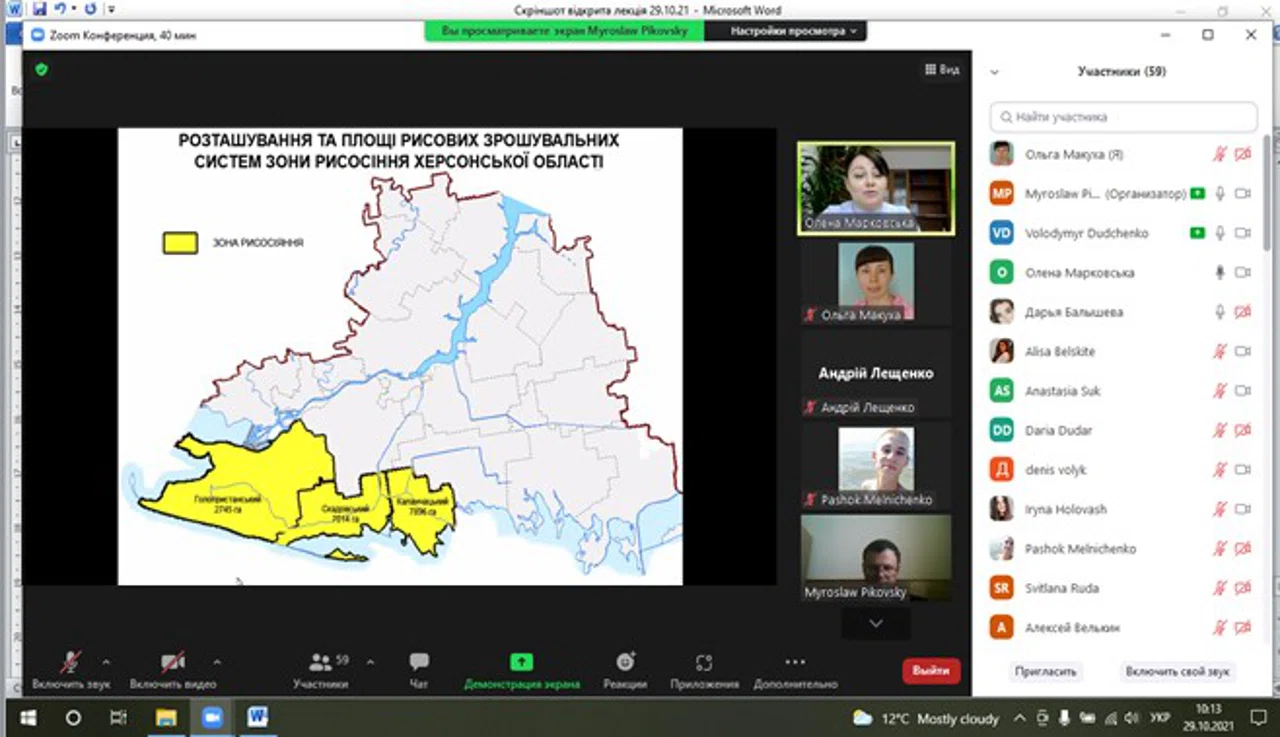Select Андрій Лещенко video tile

point(875,374)
